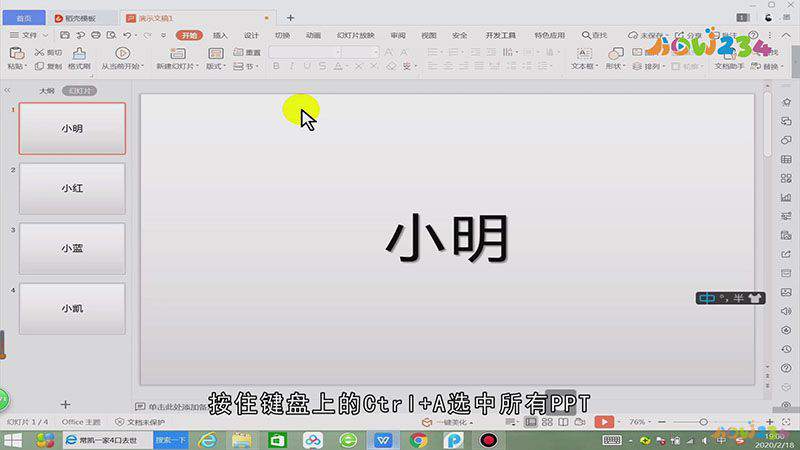Click the 从当前开始 play slideshow icon
Screen dimensions: 800x450
point(122,53)
